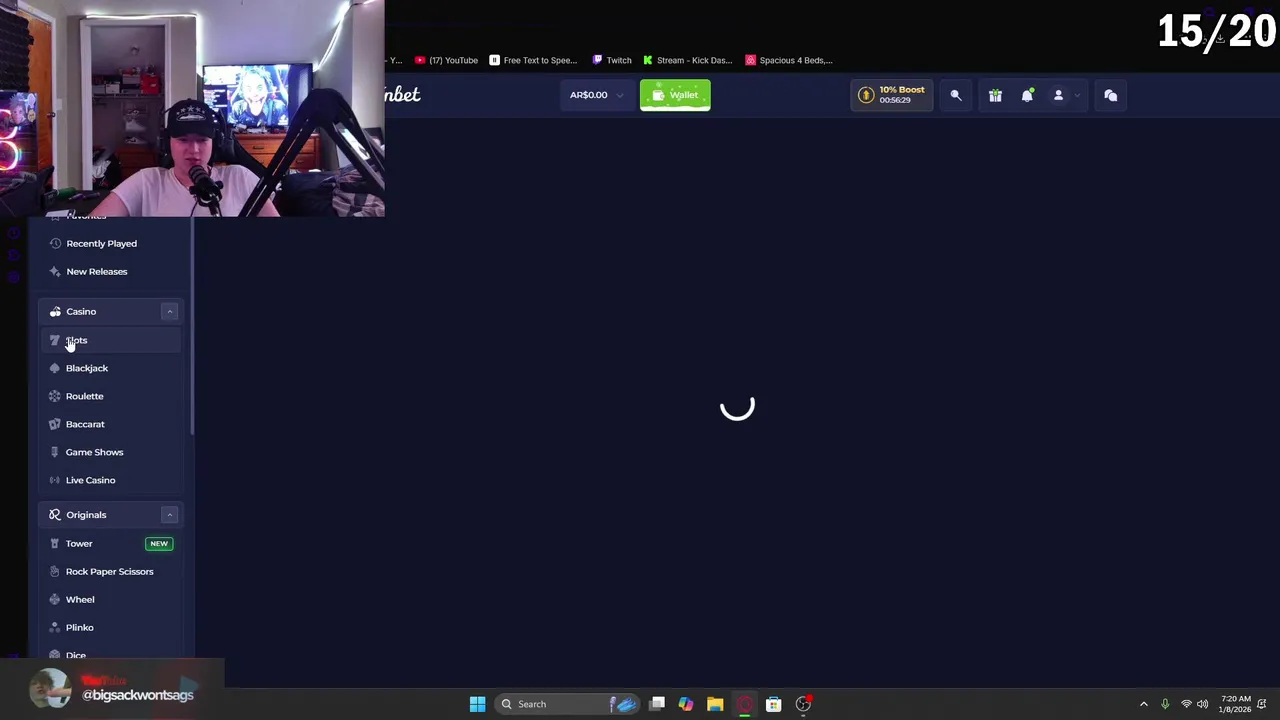This screenshot has height=720, width=1280.
Task: Open the user profile icon
Action: (1058, 95)
